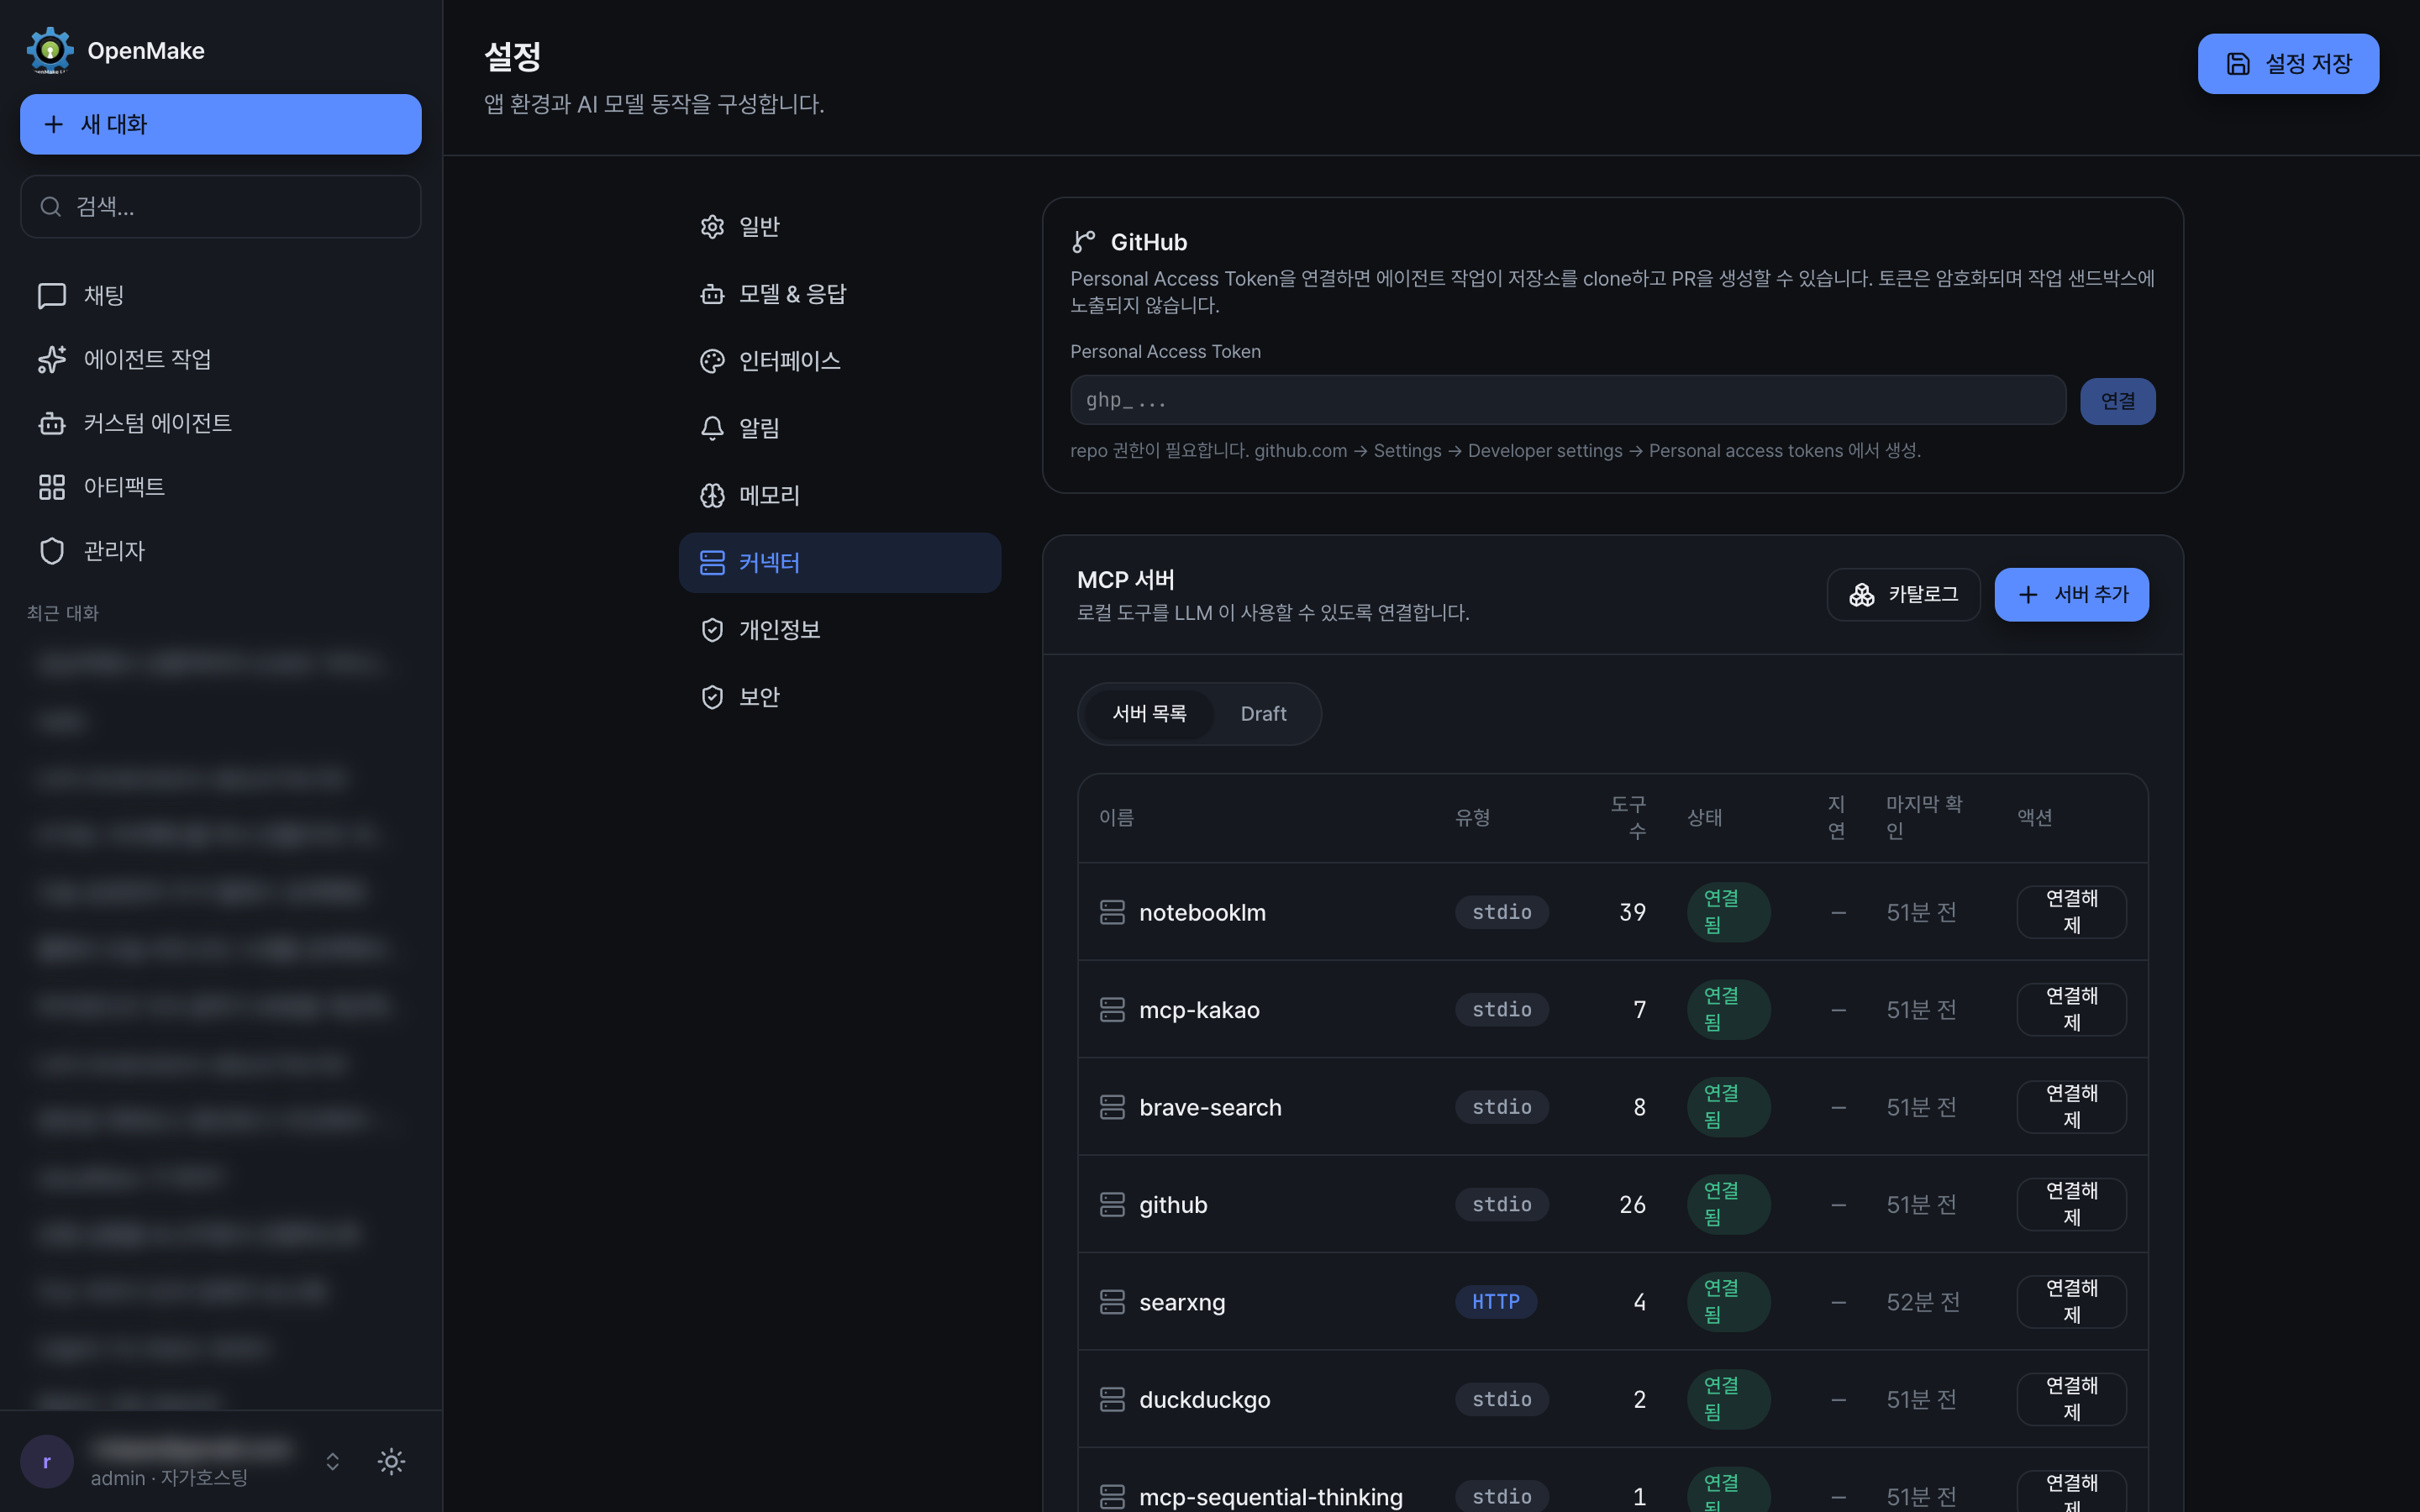Focus the Personal Access Token field
This screenshot has height=1512, width=2420.
[x=1568, y=400]
